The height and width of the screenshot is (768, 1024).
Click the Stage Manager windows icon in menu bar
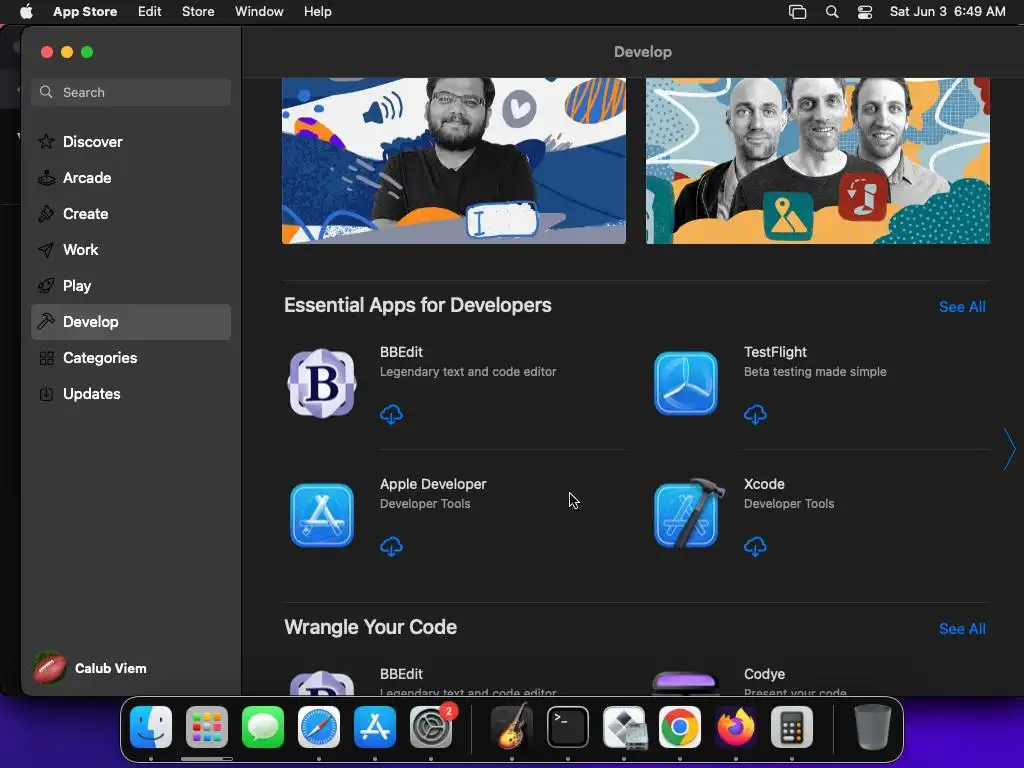[797, 12]
